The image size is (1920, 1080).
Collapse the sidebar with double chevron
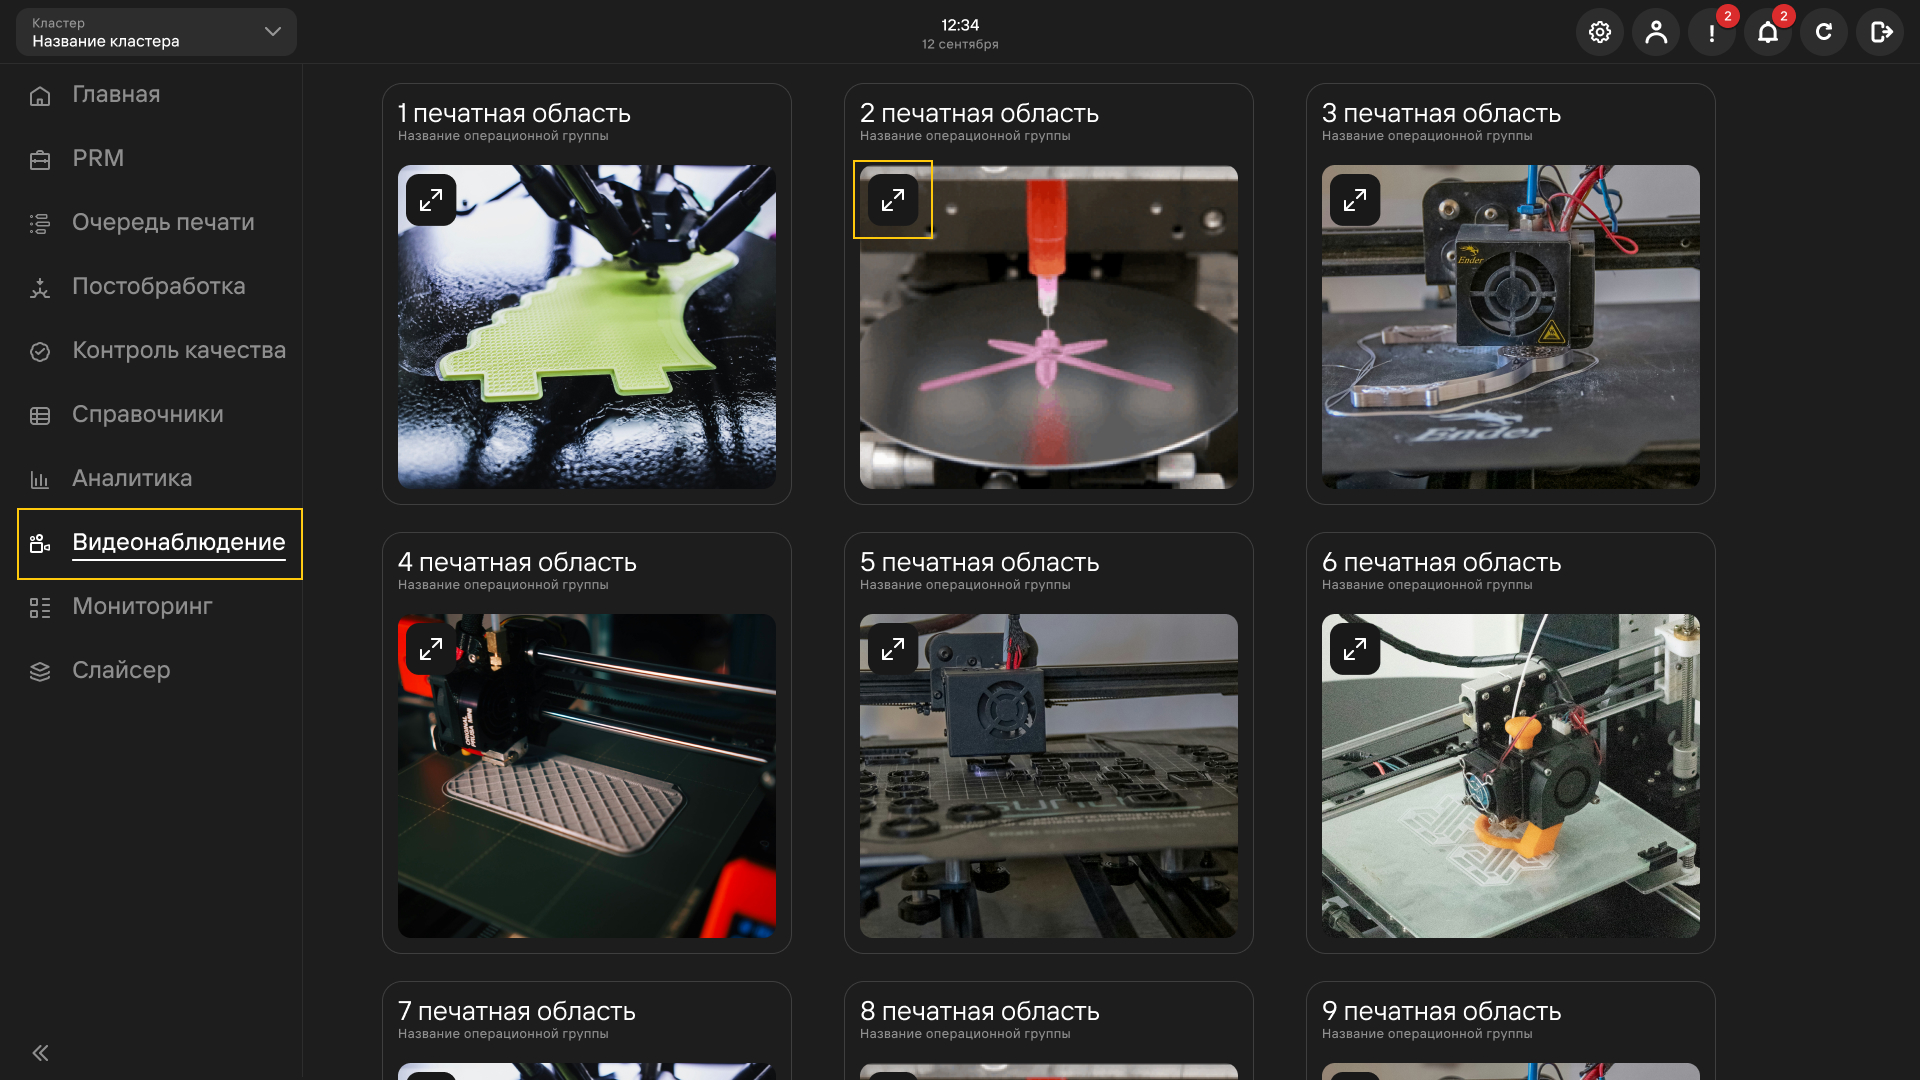tap(40, 1052)
